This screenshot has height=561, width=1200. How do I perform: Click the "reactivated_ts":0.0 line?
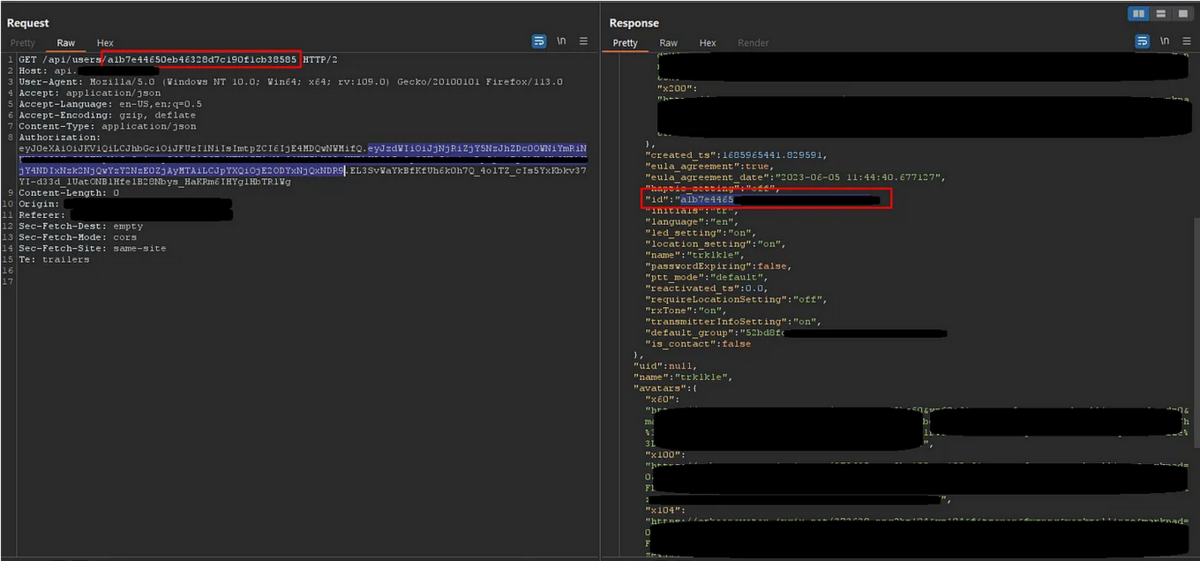click(706, 288)
